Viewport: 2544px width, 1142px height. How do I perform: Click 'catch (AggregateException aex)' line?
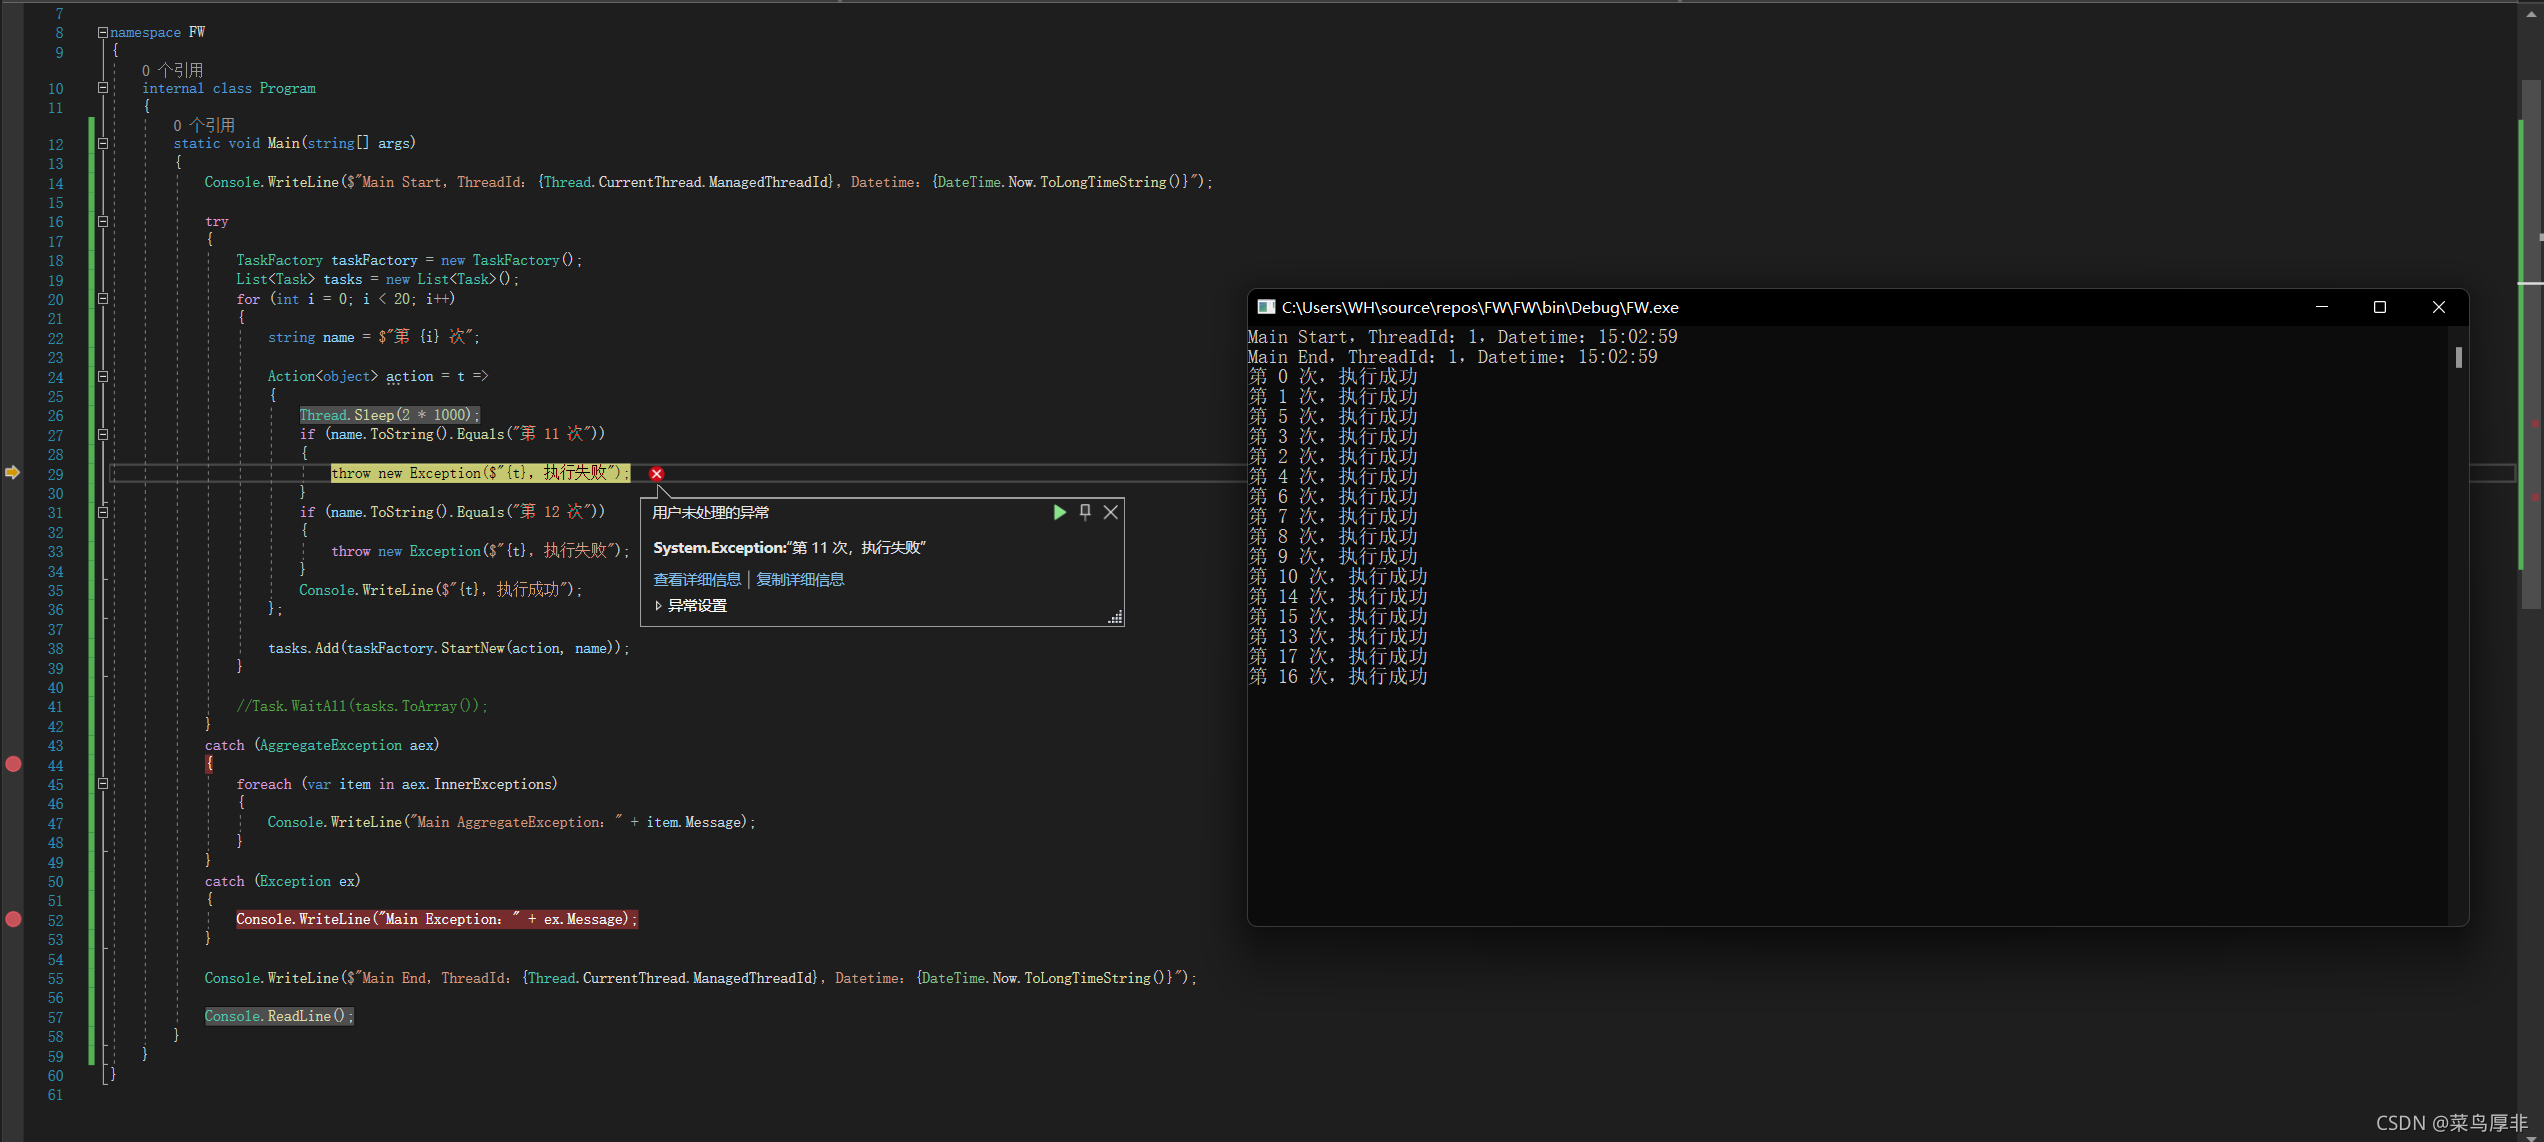coord(322,745)
